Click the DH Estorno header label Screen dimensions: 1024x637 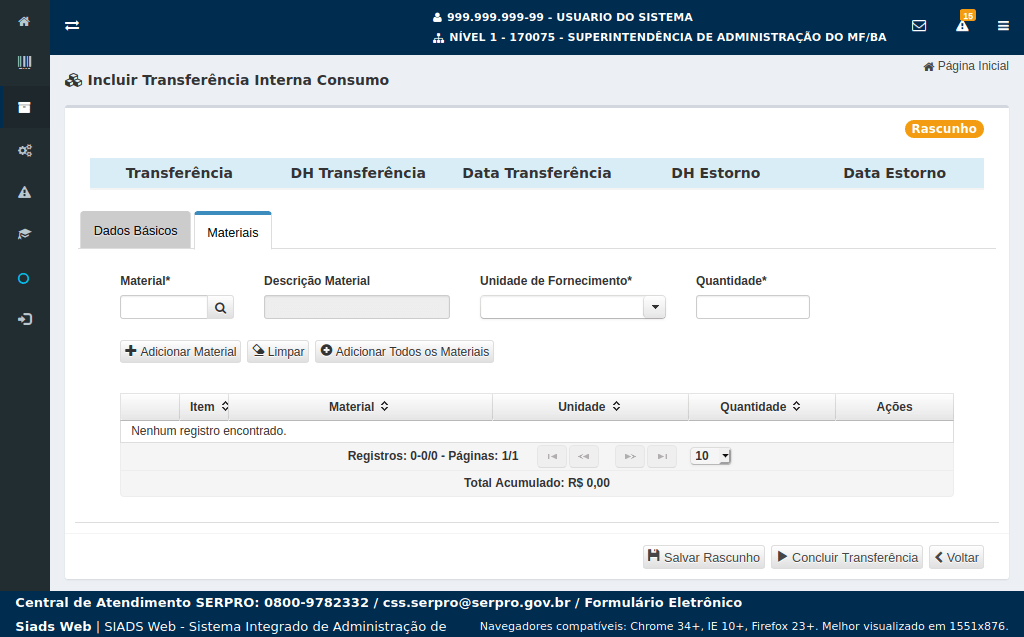click(716, 173)
